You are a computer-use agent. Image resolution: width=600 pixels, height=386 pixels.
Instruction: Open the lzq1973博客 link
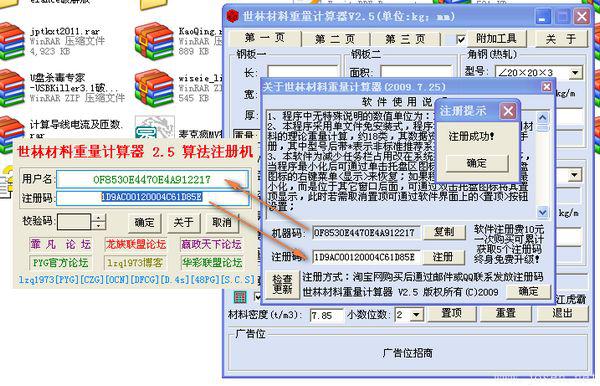point(135,263)
